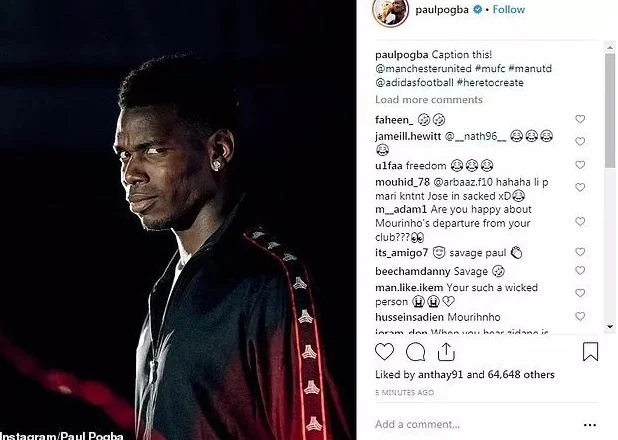Screen dimensions: 618x440
Task: Click the comments scrollbar thumb
Action: [610, 111]
